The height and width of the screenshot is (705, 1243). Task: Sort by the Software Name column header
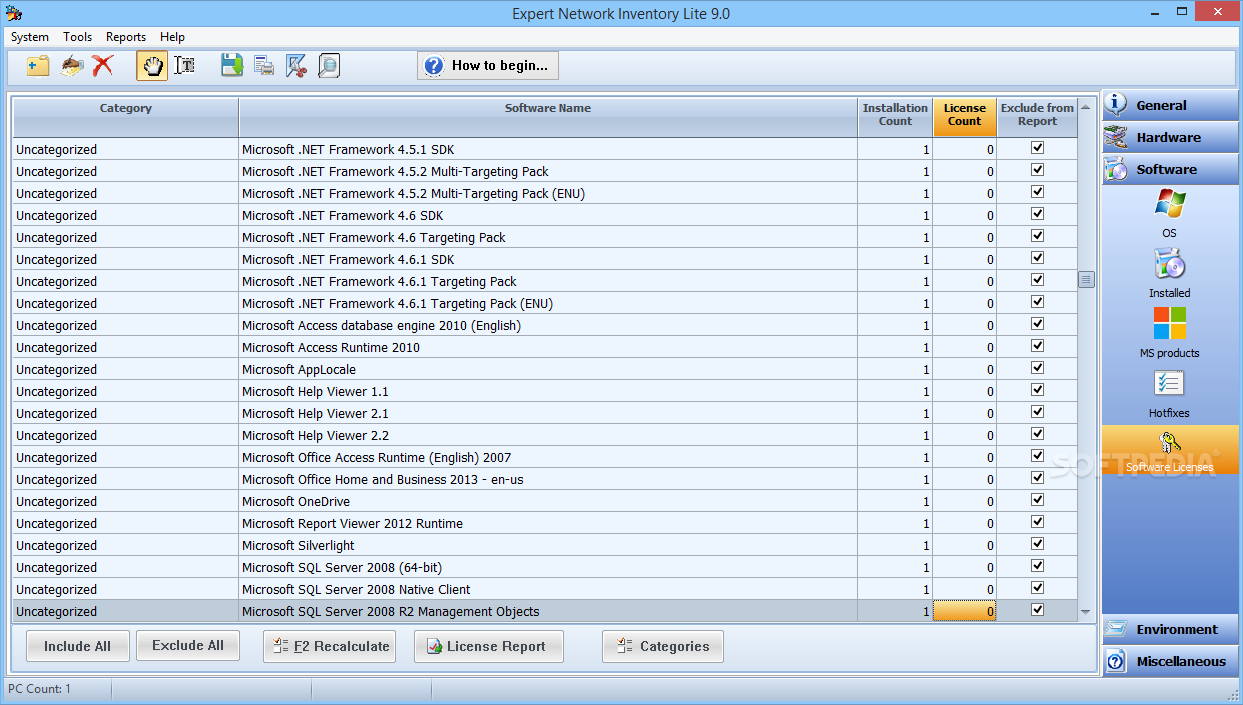pos(548,117)
